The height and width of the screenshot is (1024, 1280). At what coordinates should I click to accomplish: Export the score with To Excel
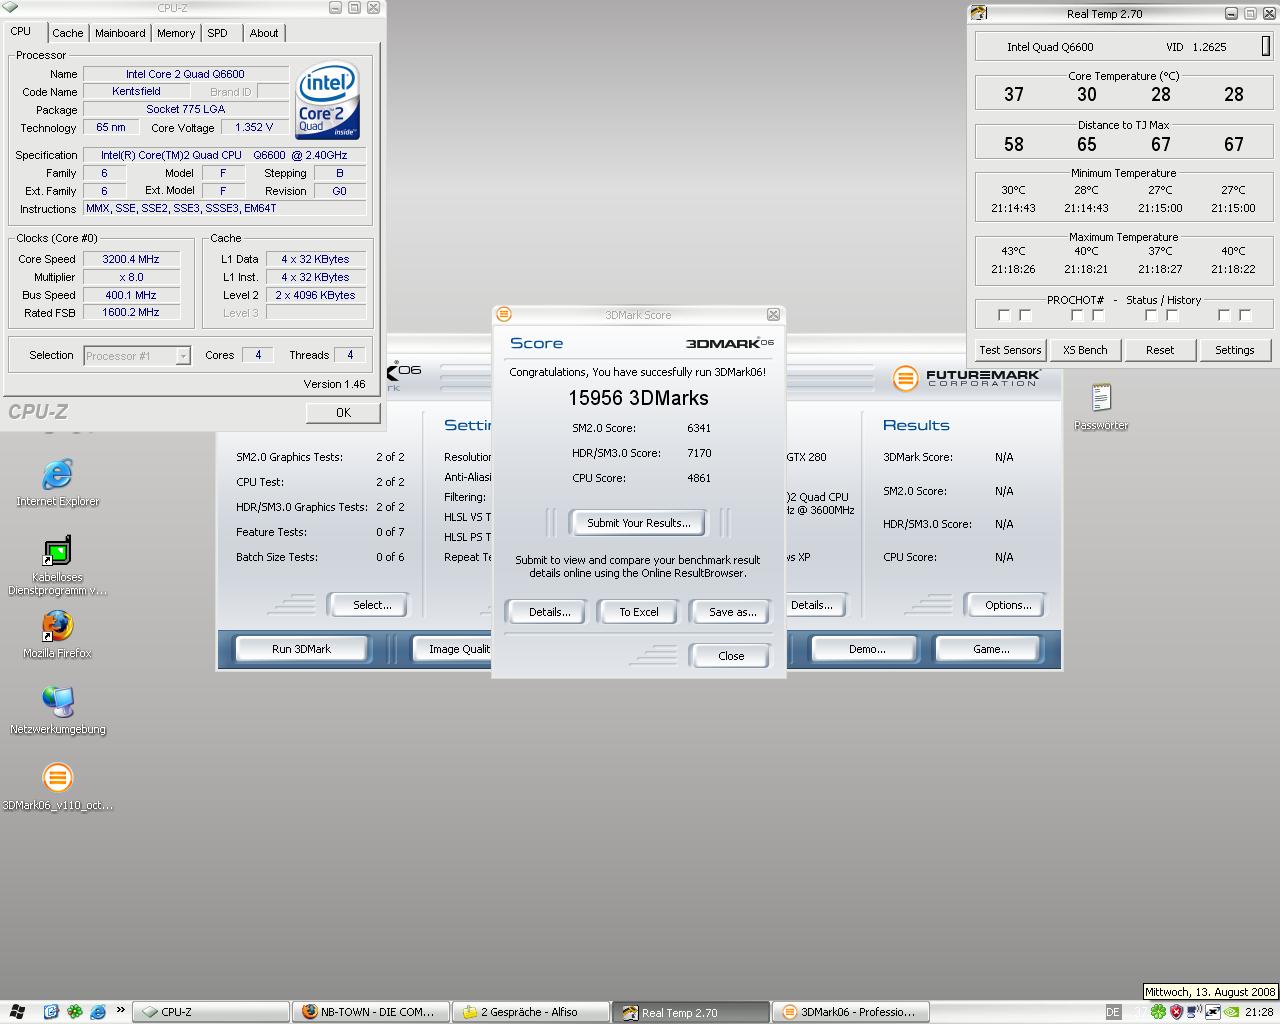coord(639,612)
